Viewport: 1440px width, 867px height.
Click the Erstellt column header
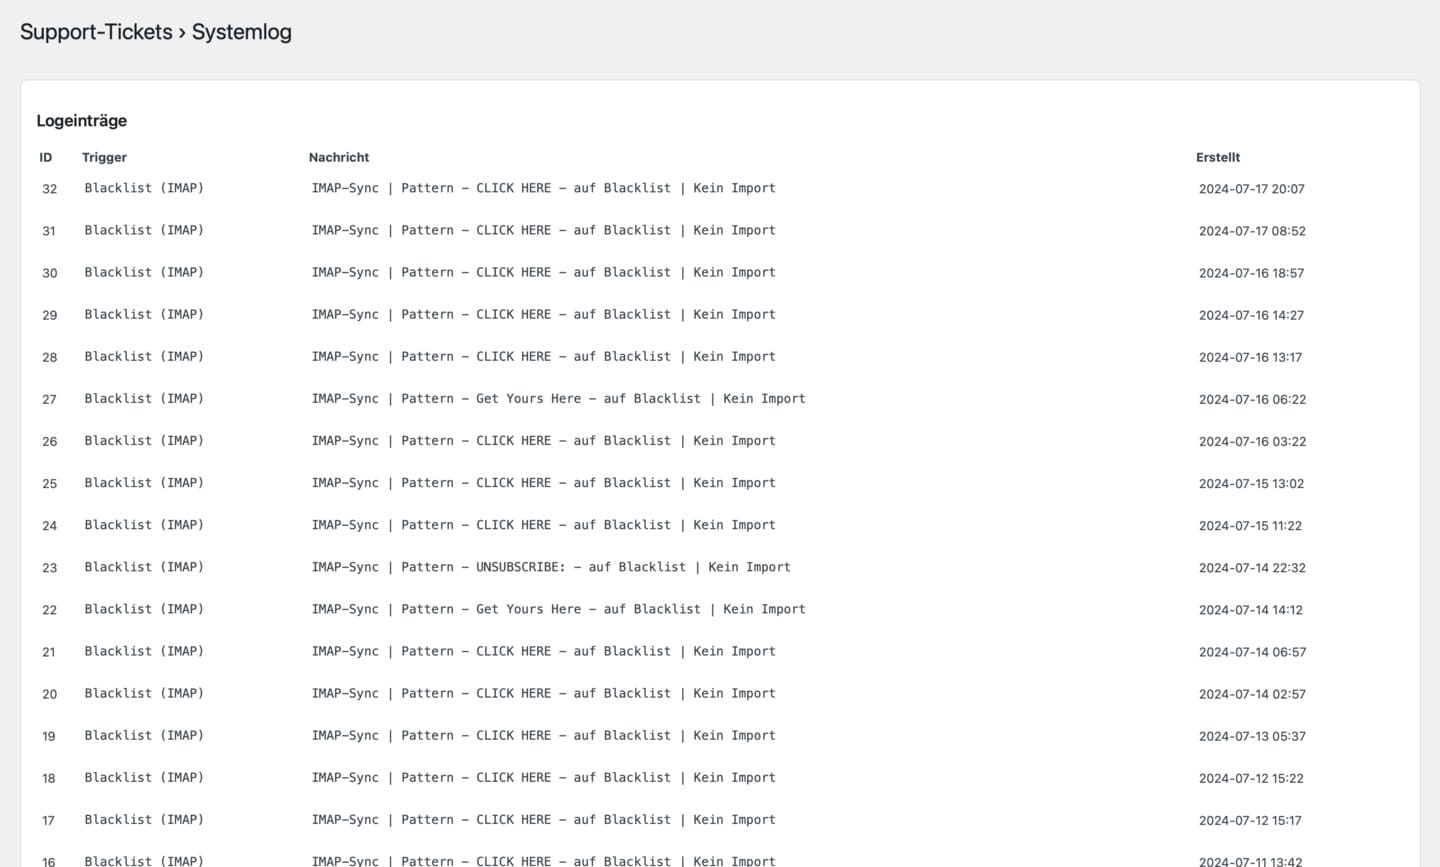pyautogui.click(x=1218, y=157)
